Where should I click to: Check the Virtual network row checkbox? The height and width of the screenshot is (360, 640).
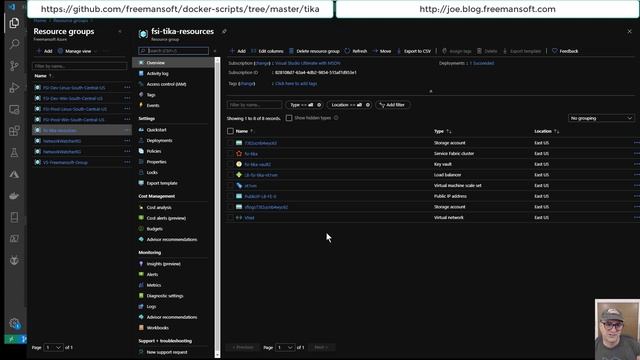pos(230,218)
